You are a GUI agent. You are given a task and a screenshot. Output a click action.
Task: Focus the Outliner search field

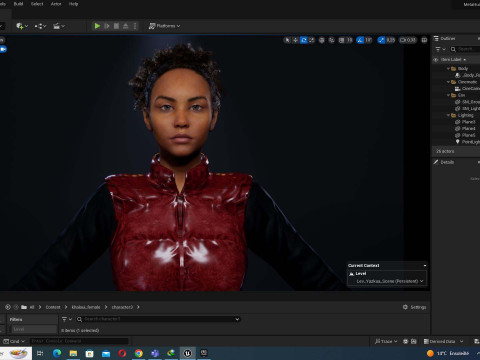pos(465,49)
